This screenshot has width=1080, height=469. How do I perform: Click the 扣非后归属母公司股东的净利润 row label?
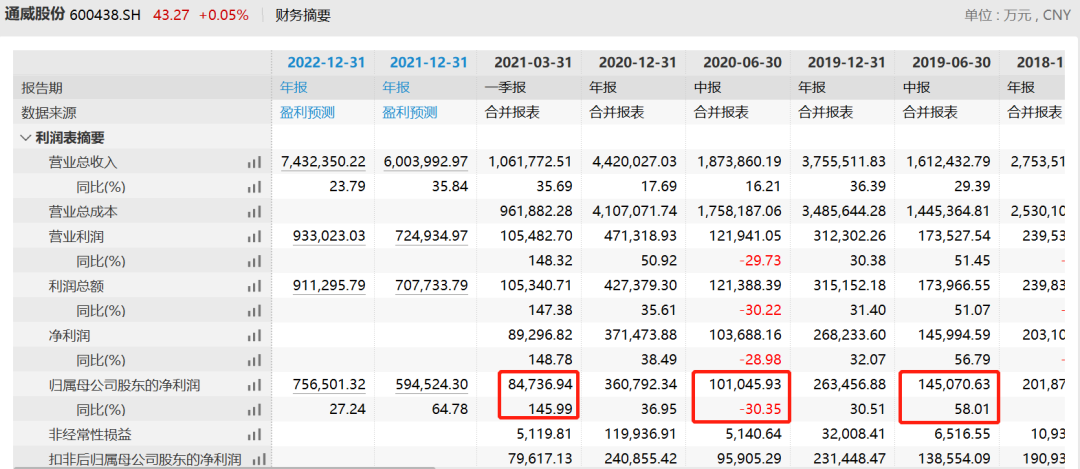click(144, 459)
